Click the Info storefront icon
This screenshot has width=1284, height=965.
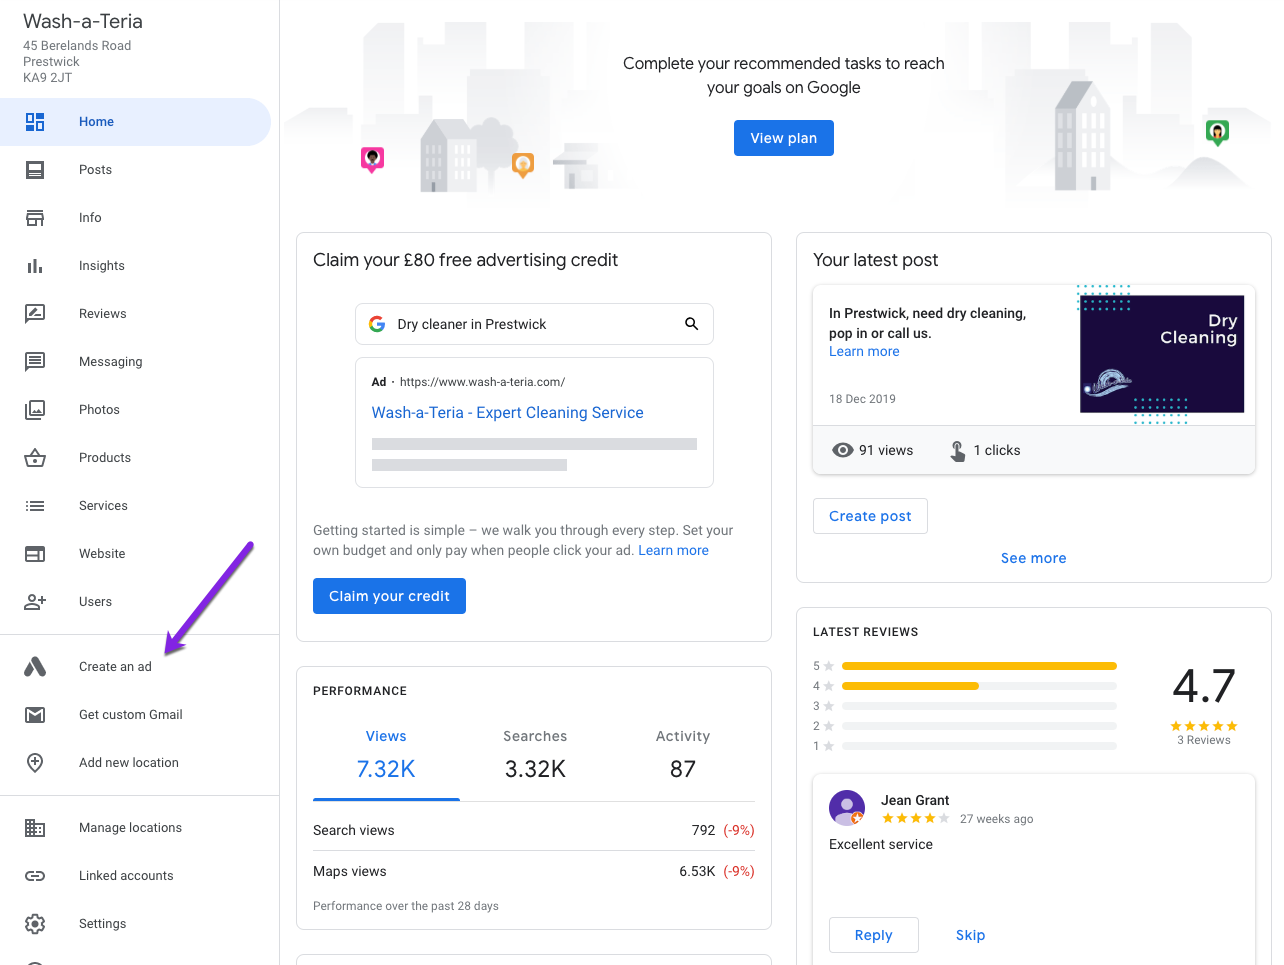(x=35, y=218)
